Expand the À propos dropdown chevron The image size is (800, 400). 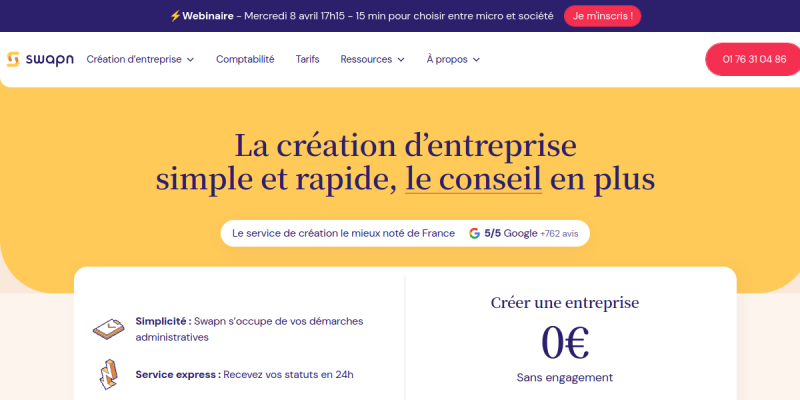tap(477, 60)
